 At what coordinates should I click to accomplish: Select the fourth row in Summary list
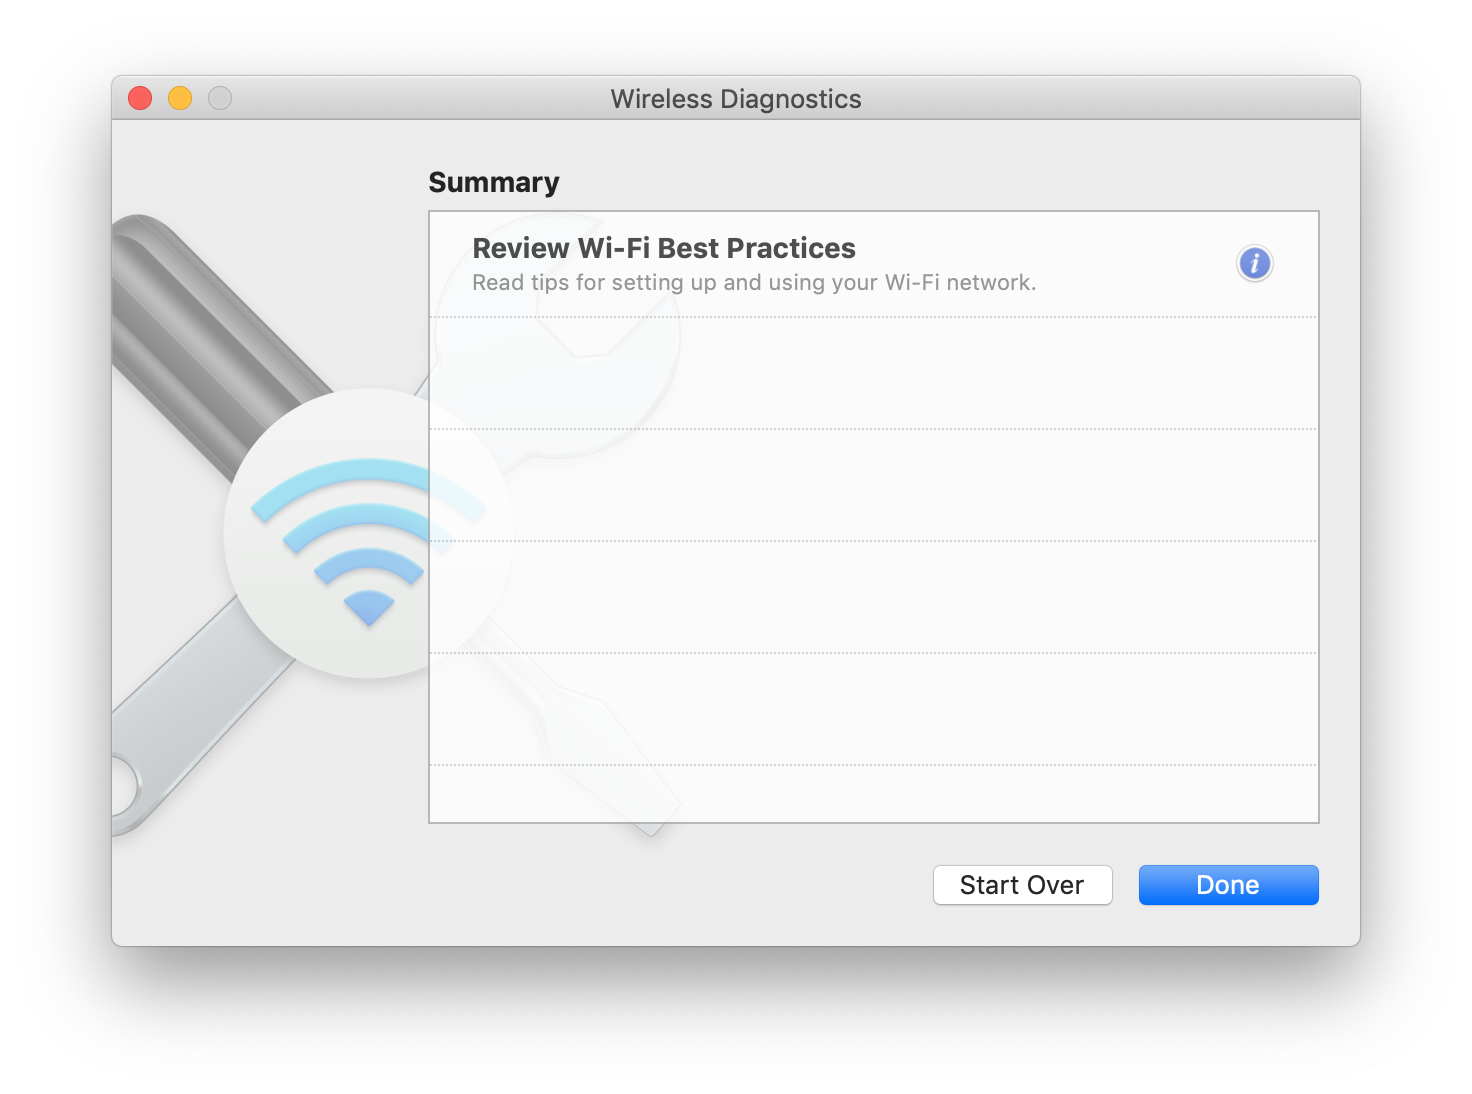[x=873, y=598]
